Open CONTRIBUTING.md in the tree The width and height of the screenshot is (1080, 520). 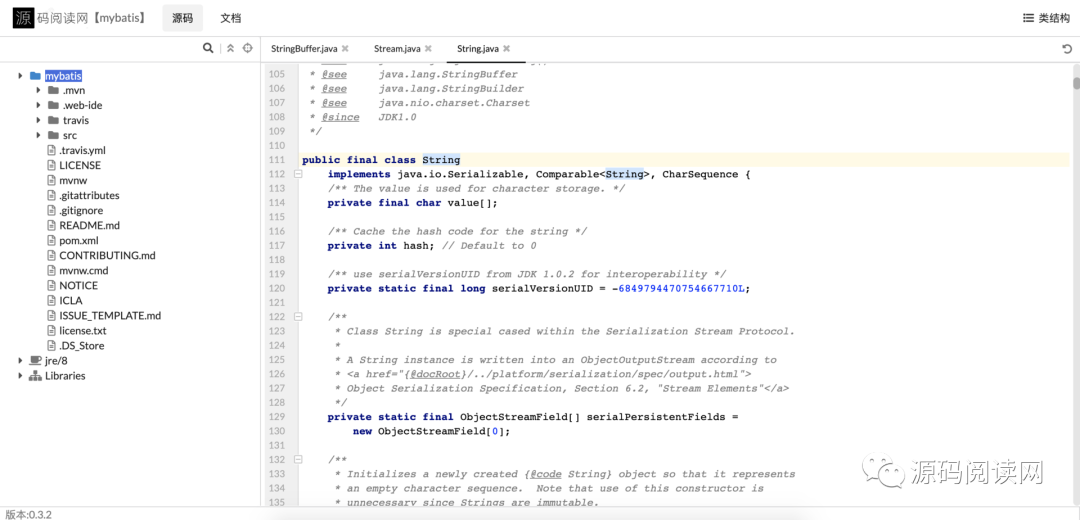point(107,256)
